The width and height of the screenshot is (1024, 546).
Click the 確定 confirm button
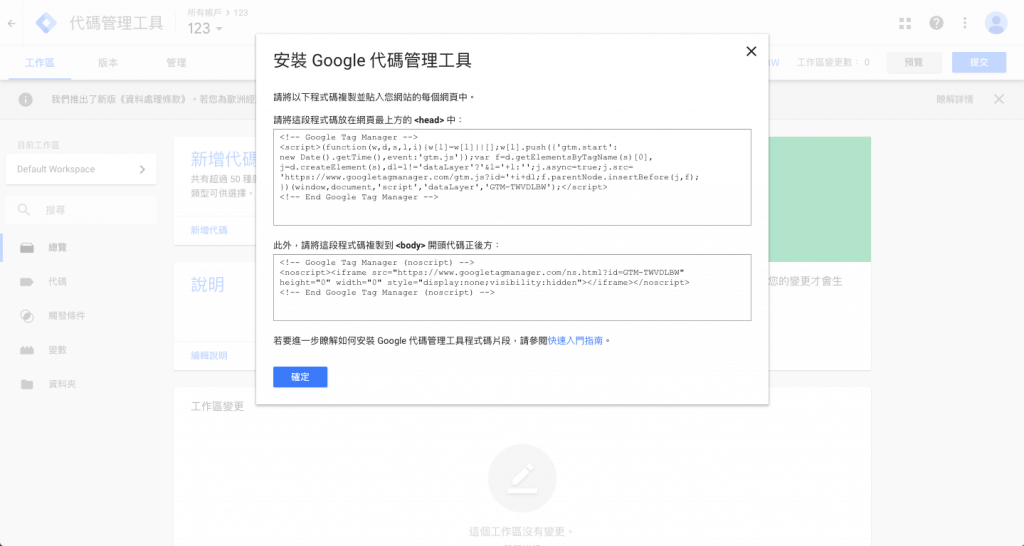tap(300, 377)
